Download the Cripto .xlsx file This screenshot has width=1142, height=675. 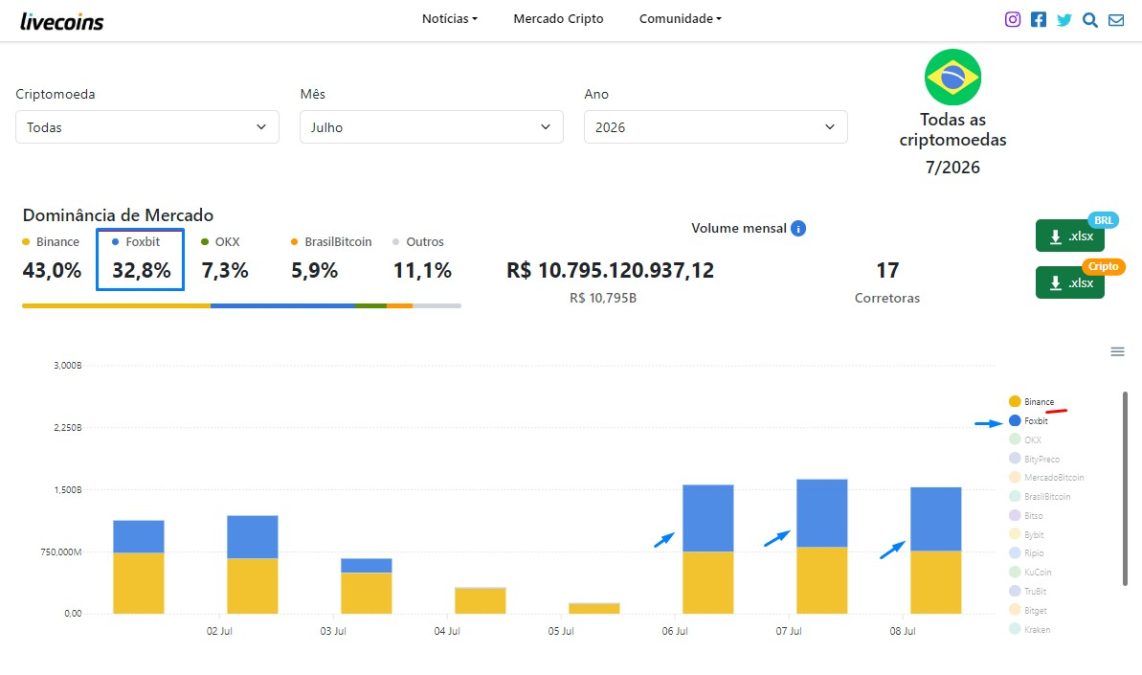1070,283
